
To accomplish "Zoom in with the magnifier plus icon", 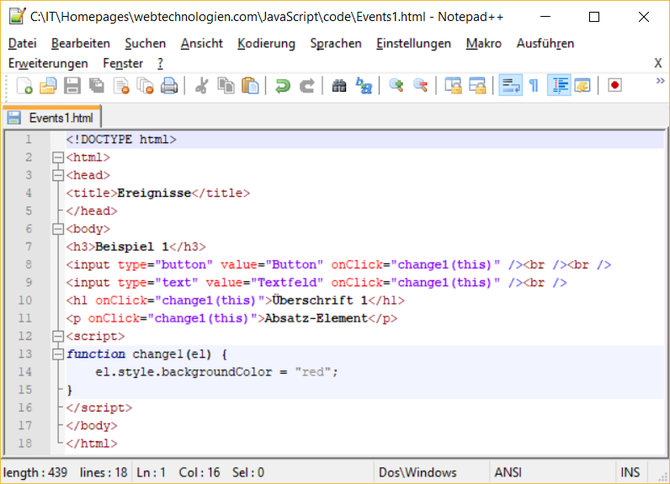I will (x=397, y=86).
